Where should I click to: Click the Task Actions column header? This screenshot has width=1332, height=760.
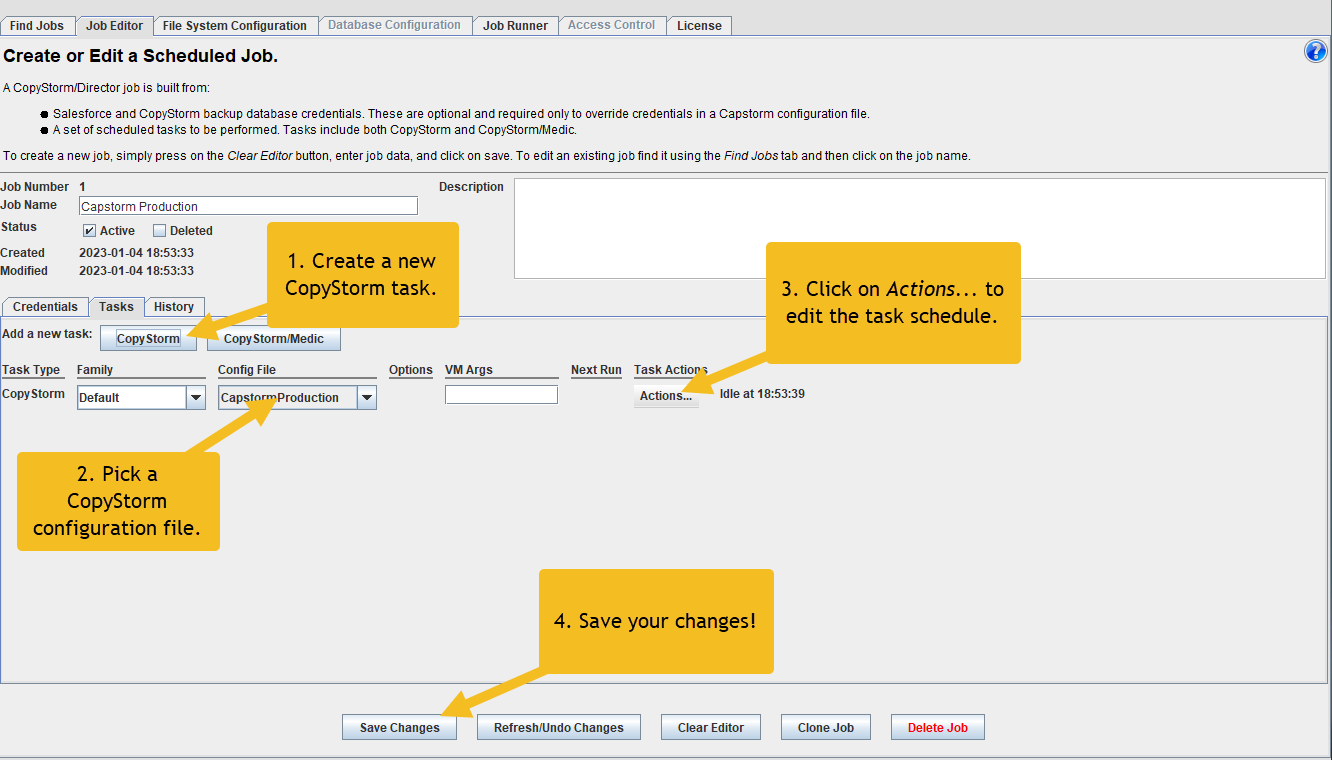(671, 370)
